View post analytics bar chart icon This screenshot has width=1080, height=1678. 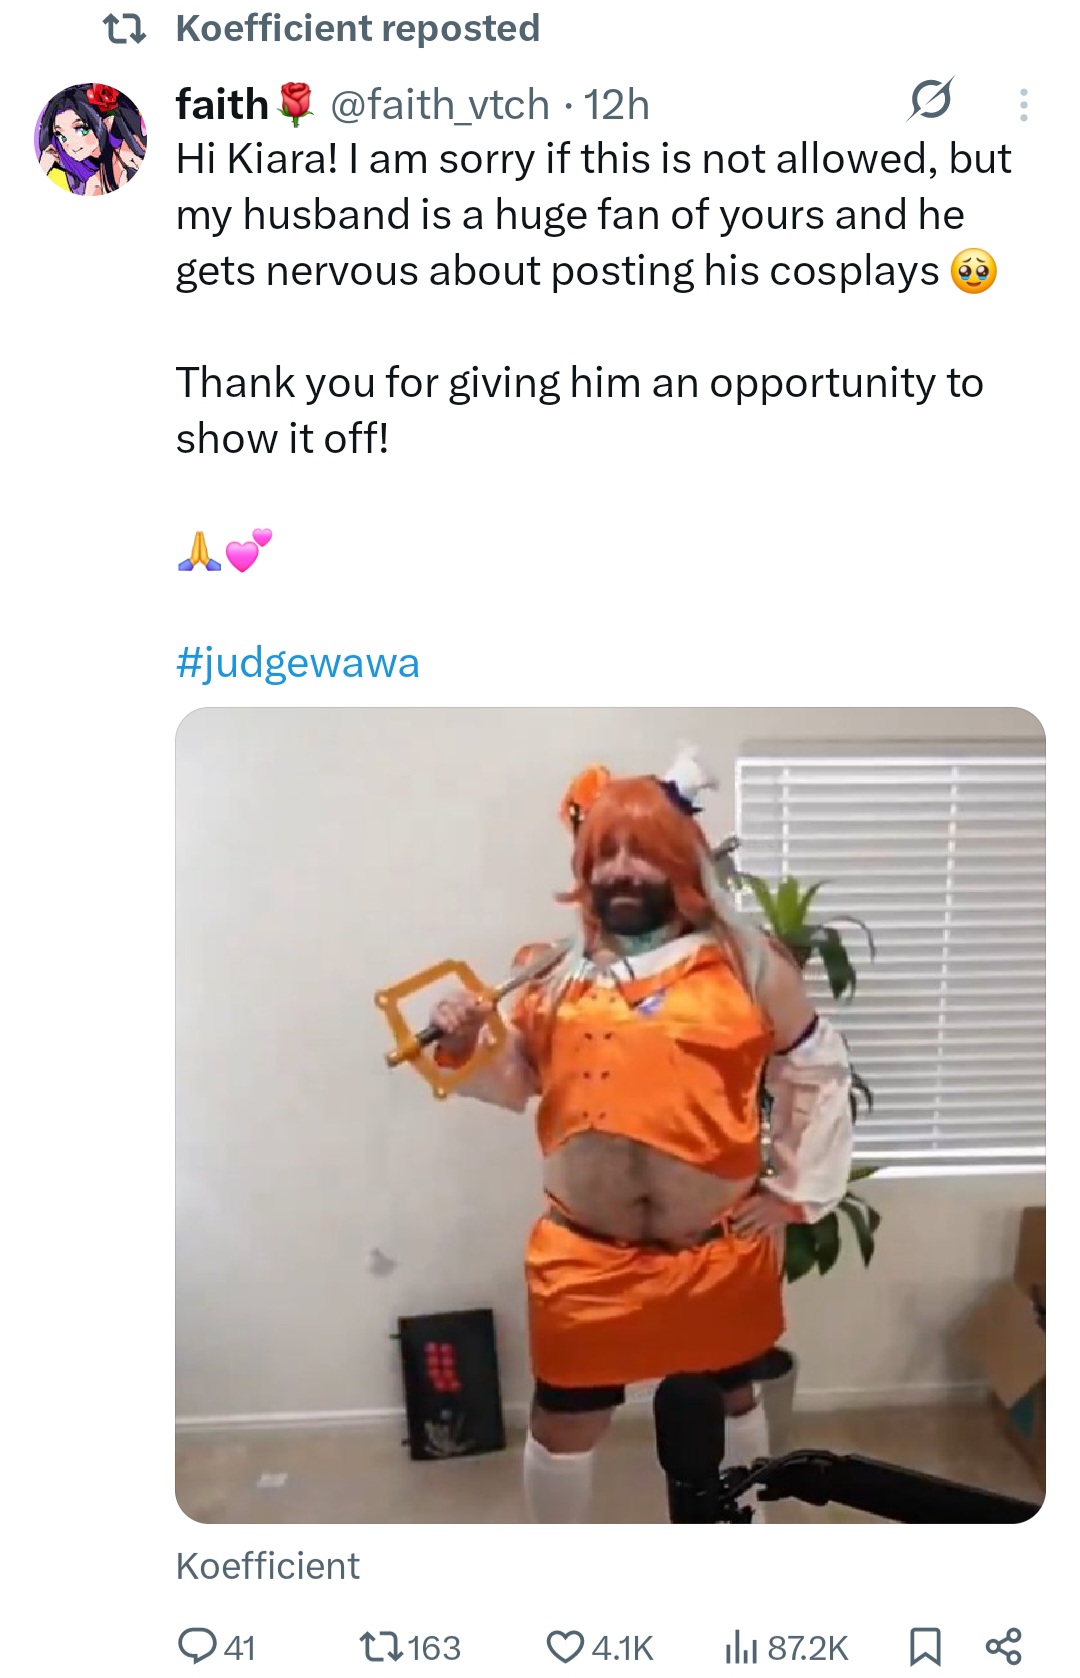coord(741,1646)
